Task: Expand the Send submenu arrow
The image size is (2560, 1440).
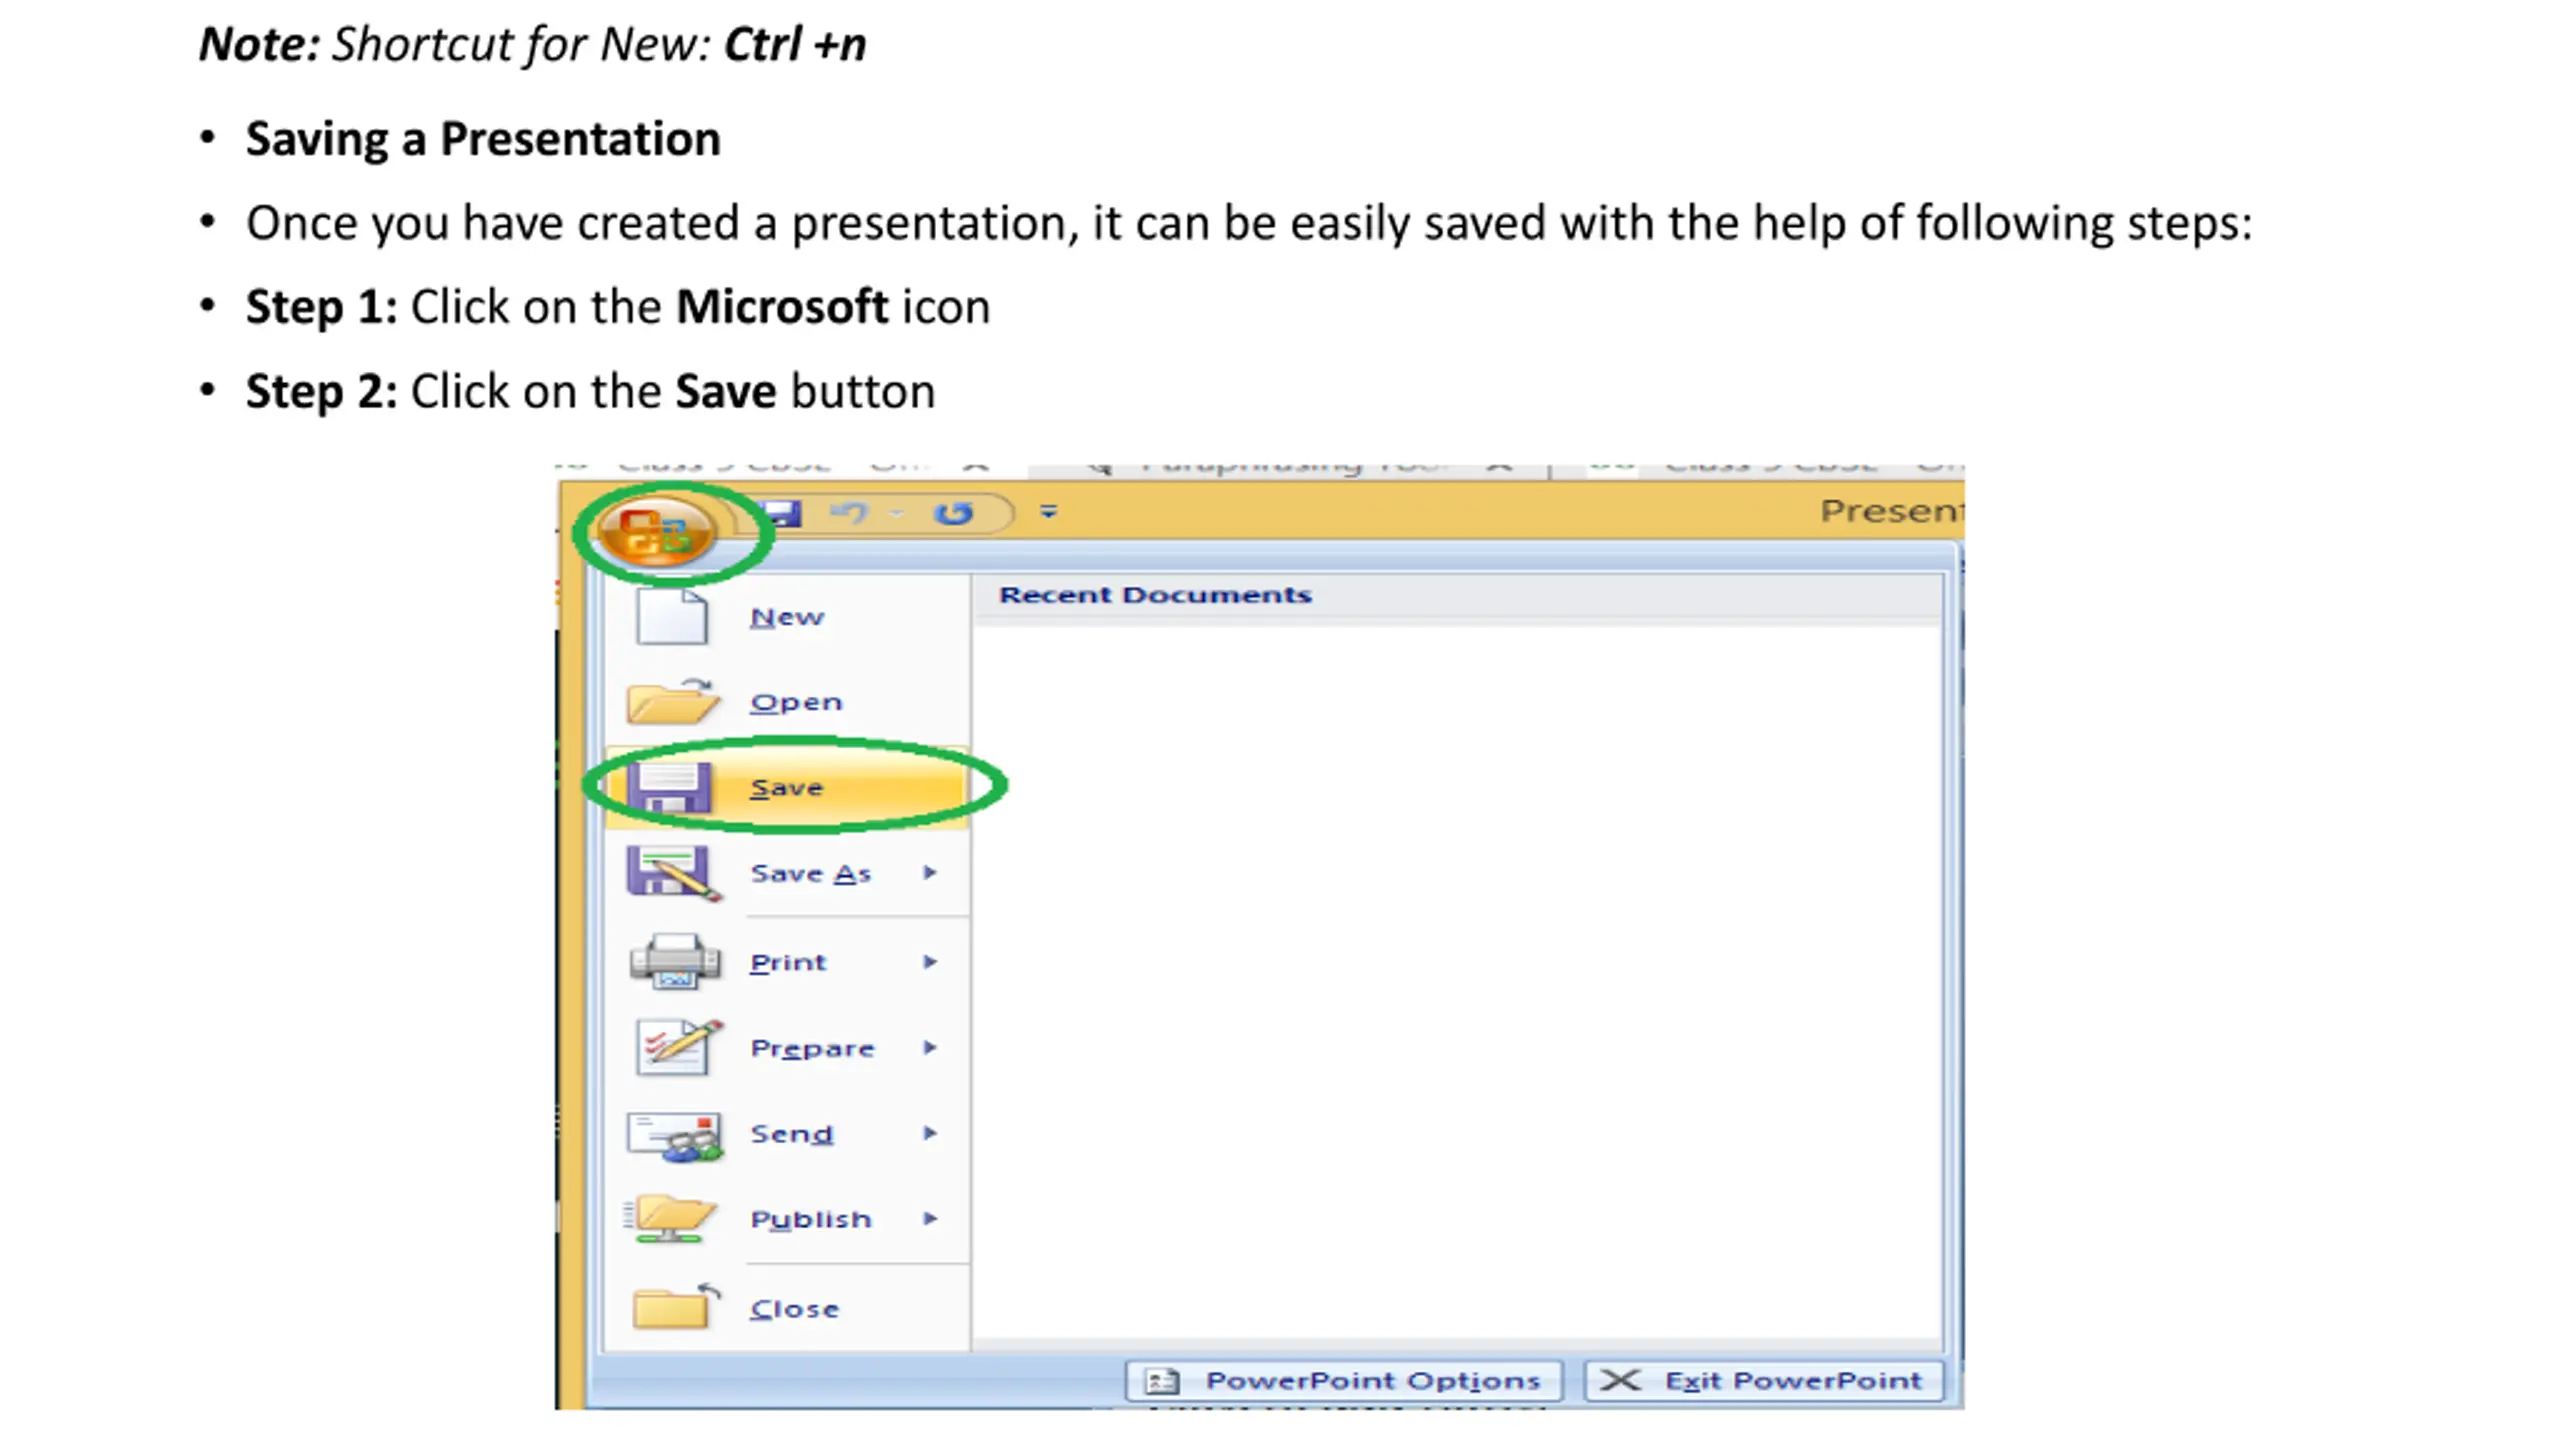Action: click(x=930, y=1134)
